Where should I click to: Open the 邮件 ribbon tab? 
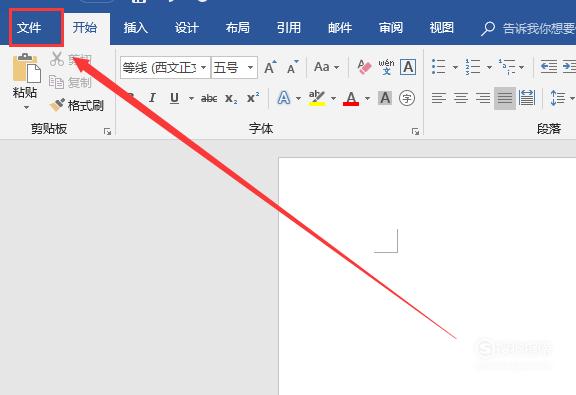[340, 28]
